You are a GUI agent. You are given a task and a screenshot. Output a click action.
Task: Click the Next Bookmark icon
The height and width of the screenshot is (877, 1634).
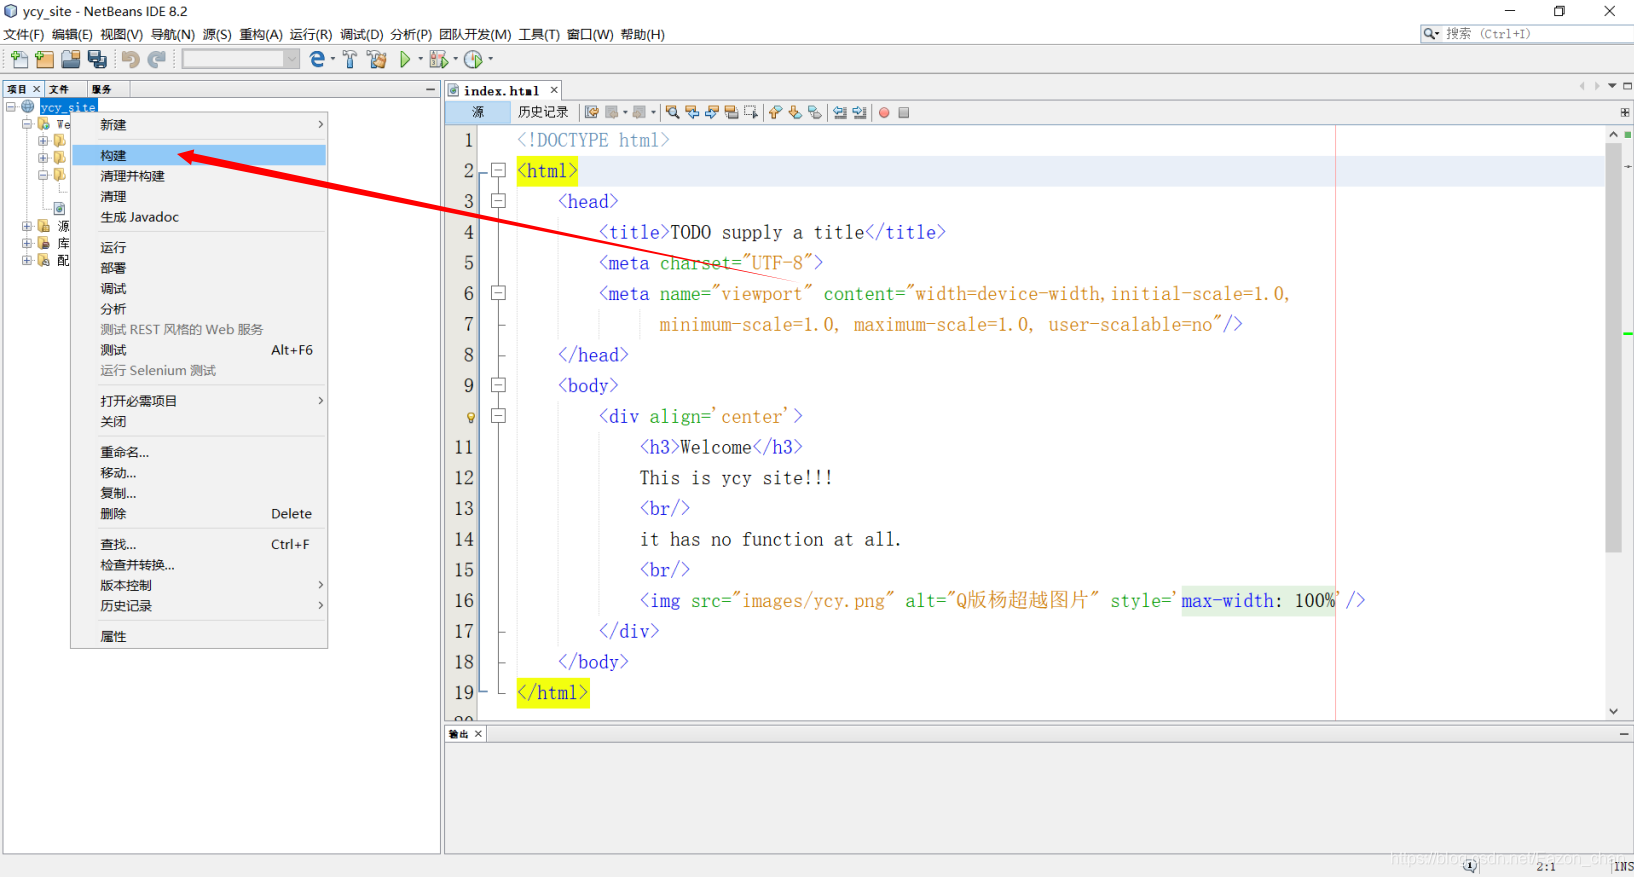(x=795, y=113)
